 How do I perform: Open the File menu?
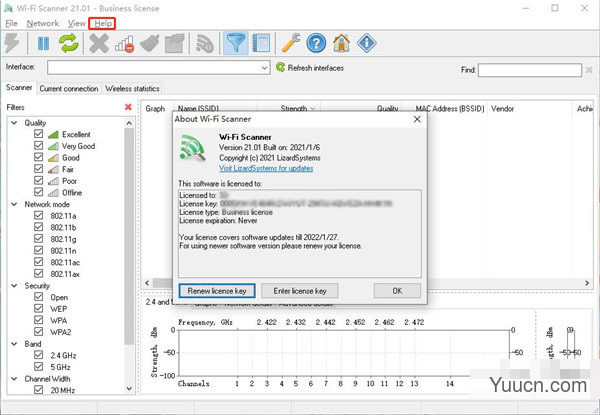(11, 24)
